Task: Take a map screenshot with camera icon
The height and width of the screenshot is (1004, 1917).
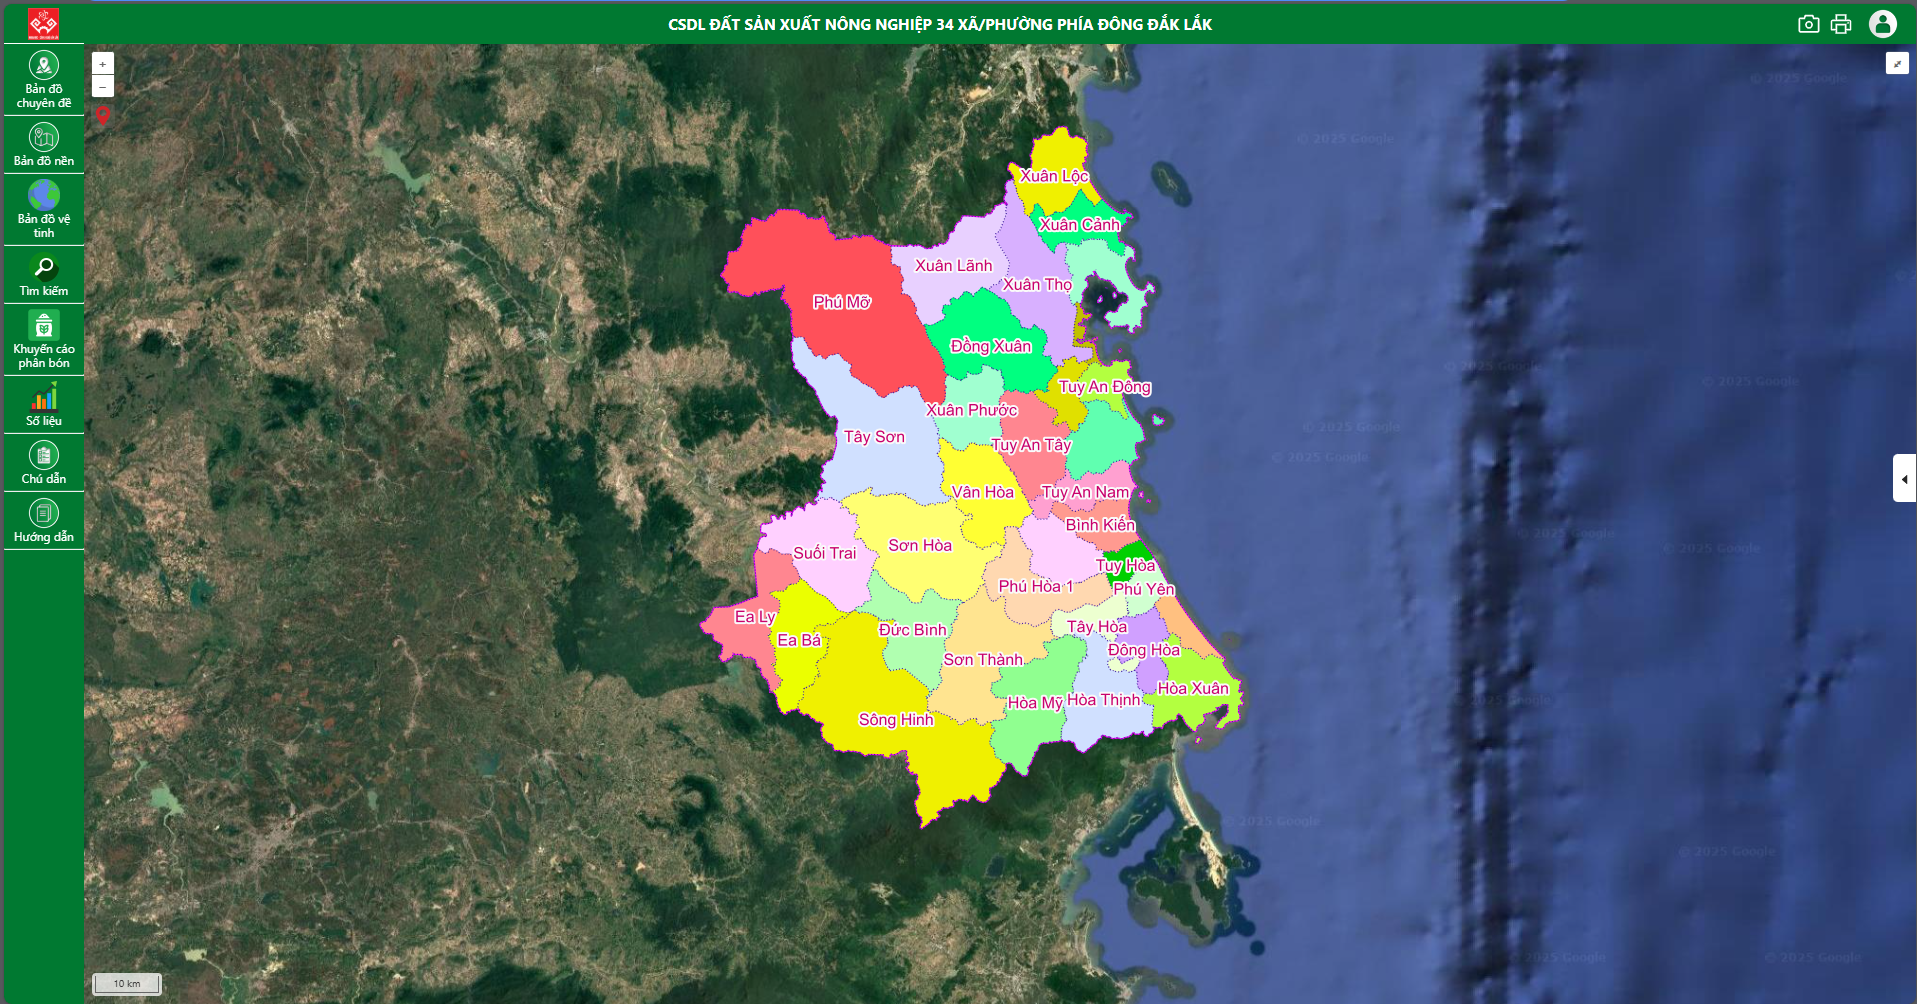Action: 1808,24
